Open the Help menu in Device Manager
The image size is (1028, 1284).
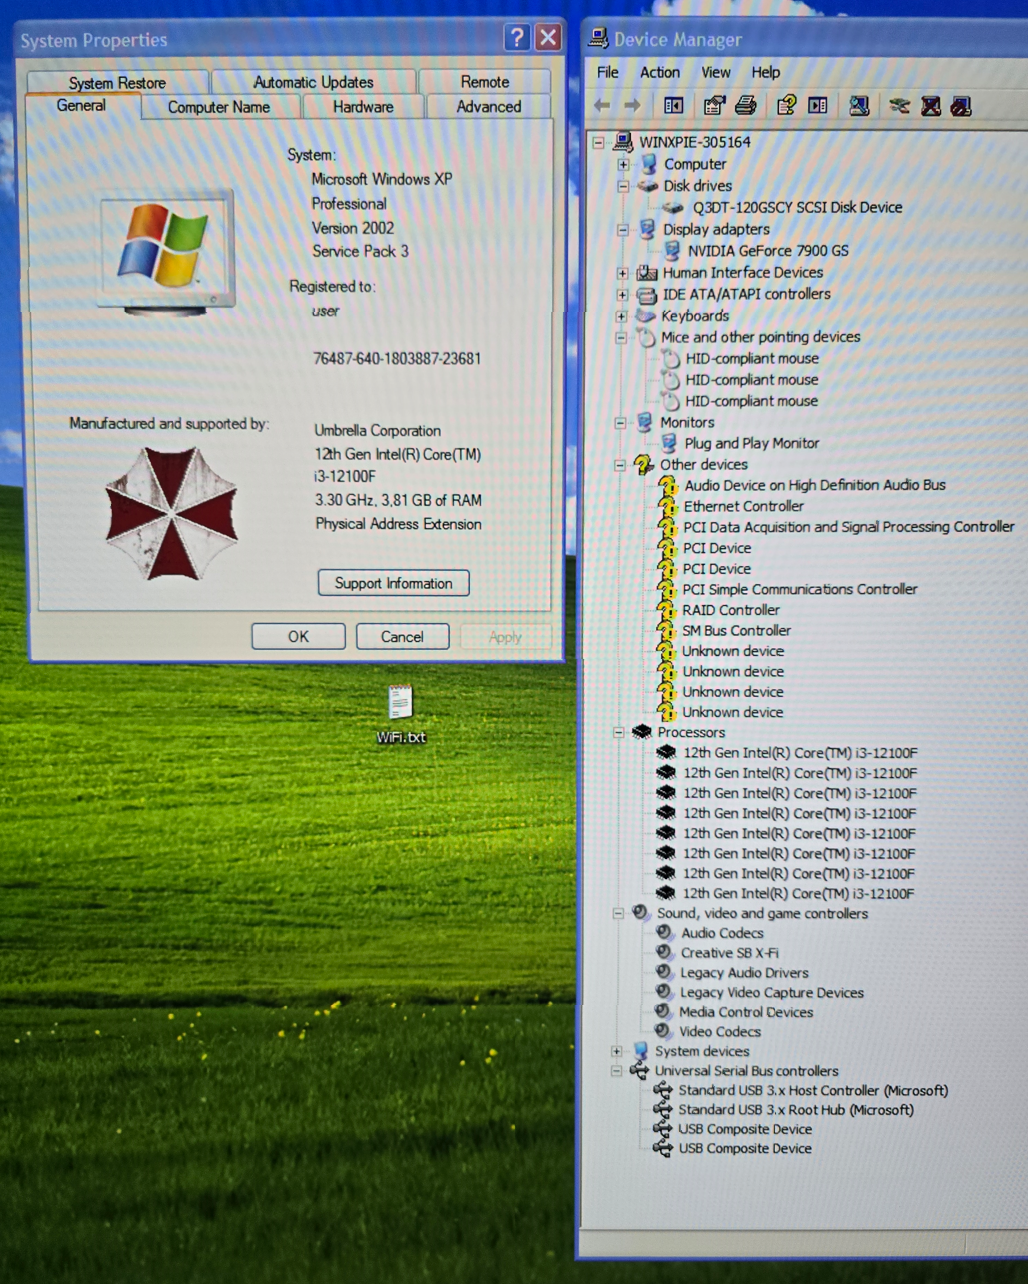pos(766,72)
